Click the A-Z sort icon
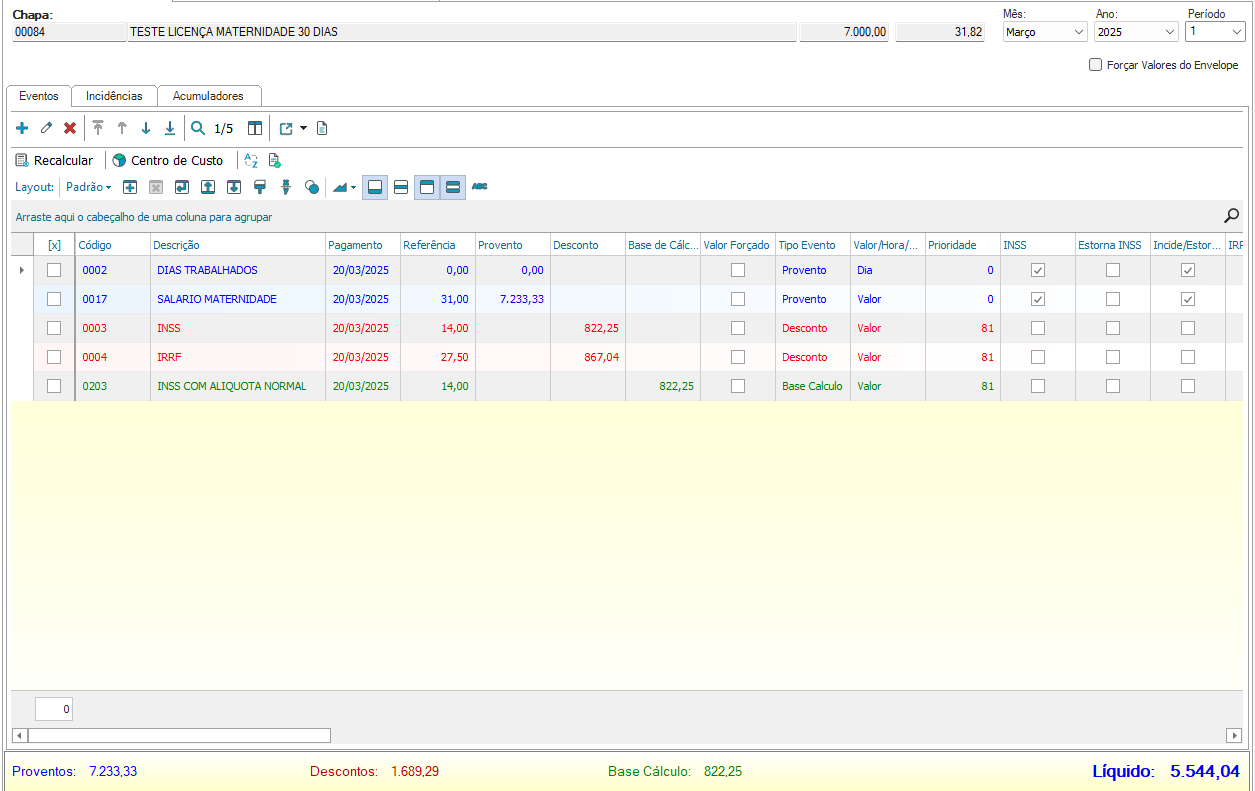 tap(251, 160)
